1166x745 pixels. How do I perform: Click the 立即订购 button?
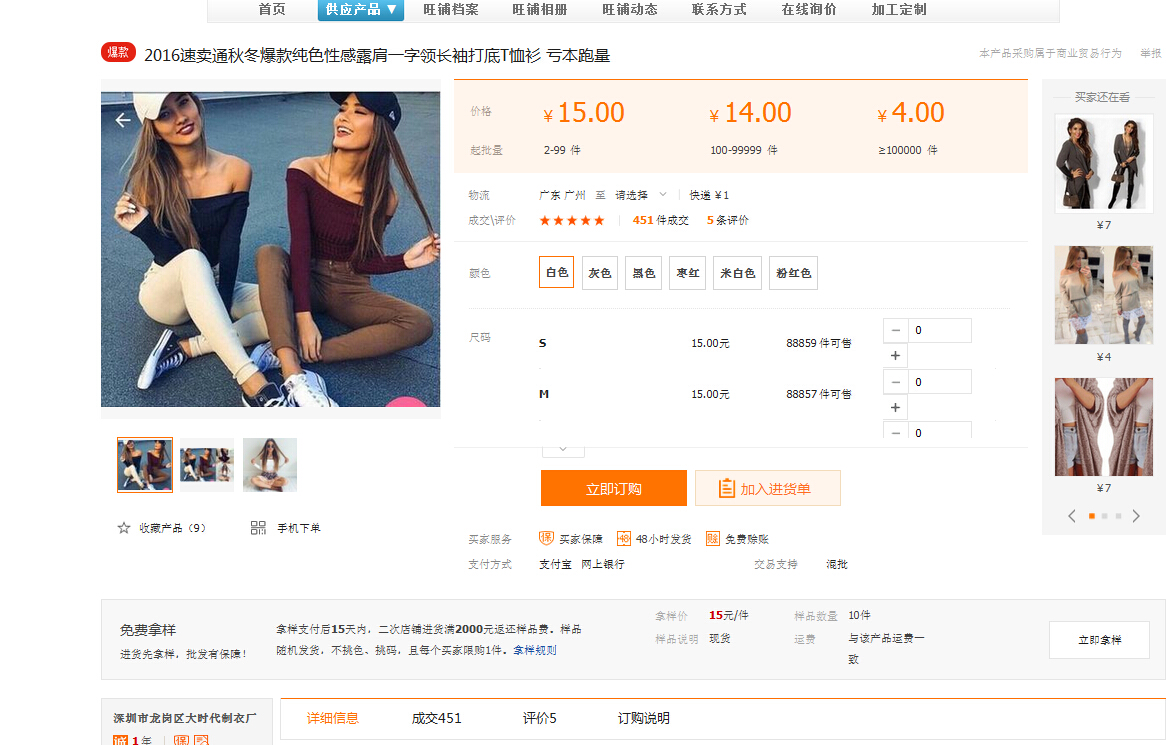point(614,489)
